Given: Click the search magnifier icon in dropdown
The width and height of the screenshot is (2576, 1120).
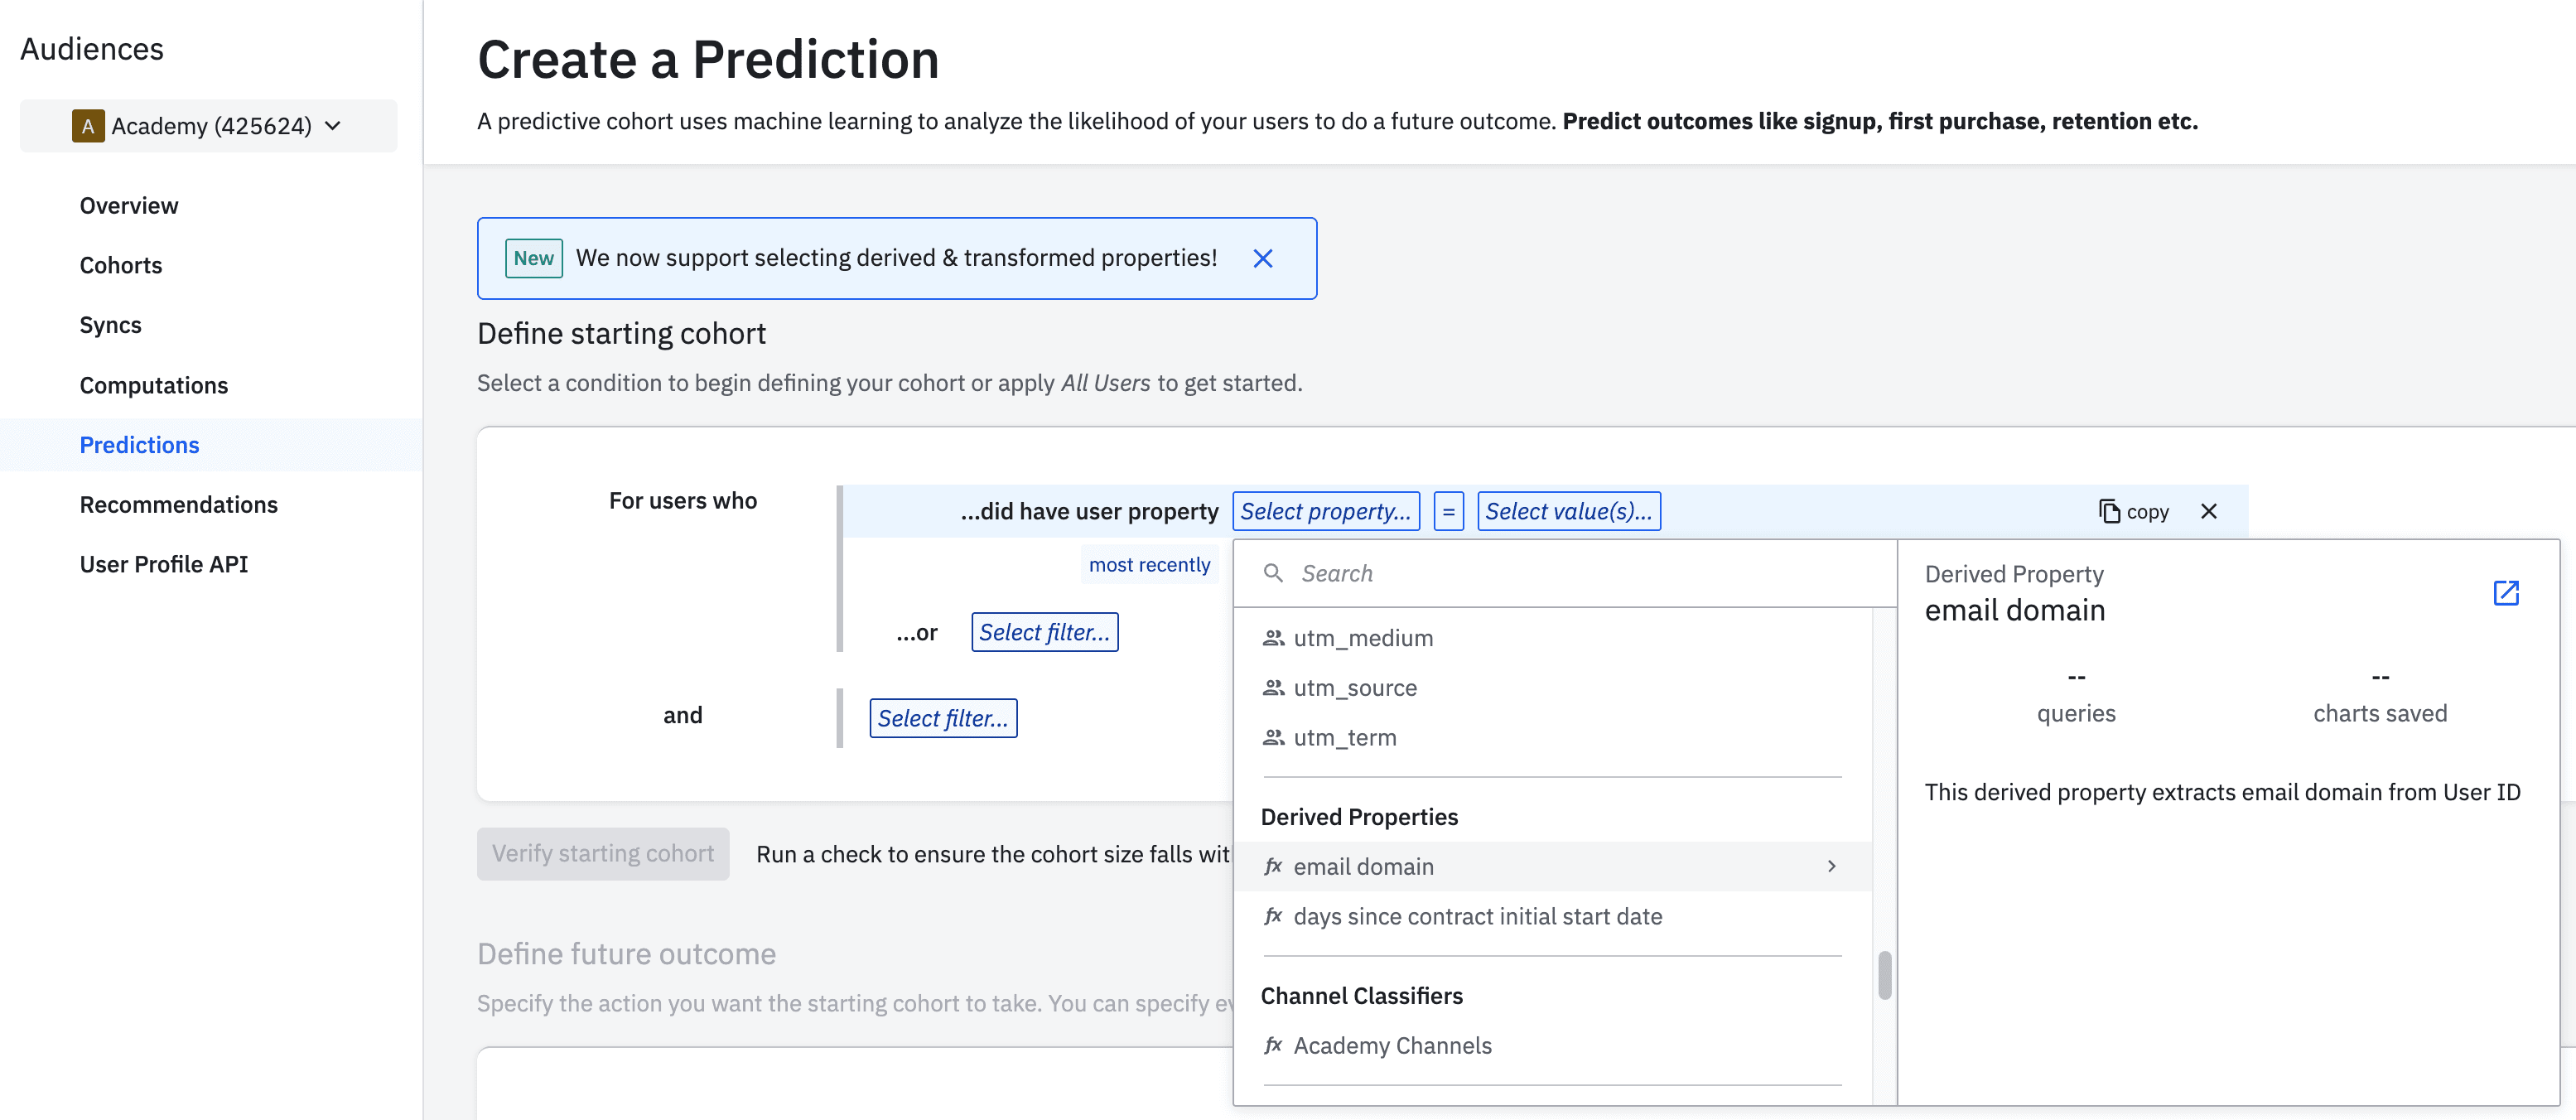Looking at the screenshot, I should (1273, 573).
